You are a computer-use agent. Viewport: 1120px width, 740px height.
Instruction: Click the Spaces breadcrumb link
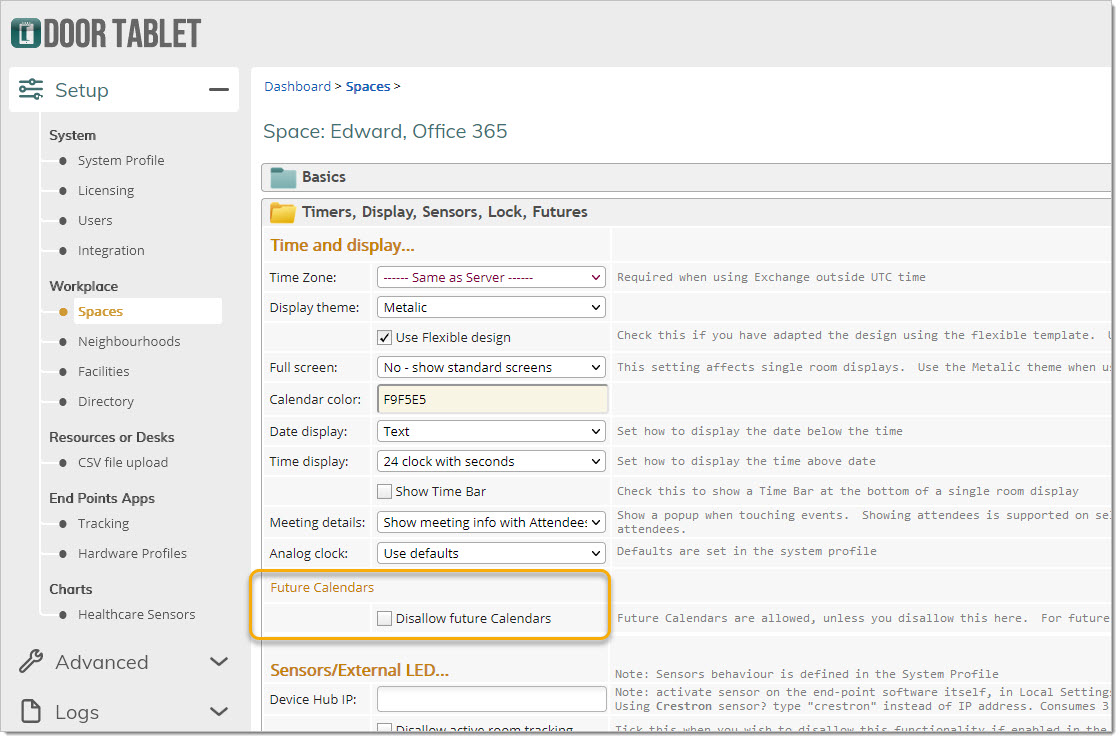(x=368, y=87)
